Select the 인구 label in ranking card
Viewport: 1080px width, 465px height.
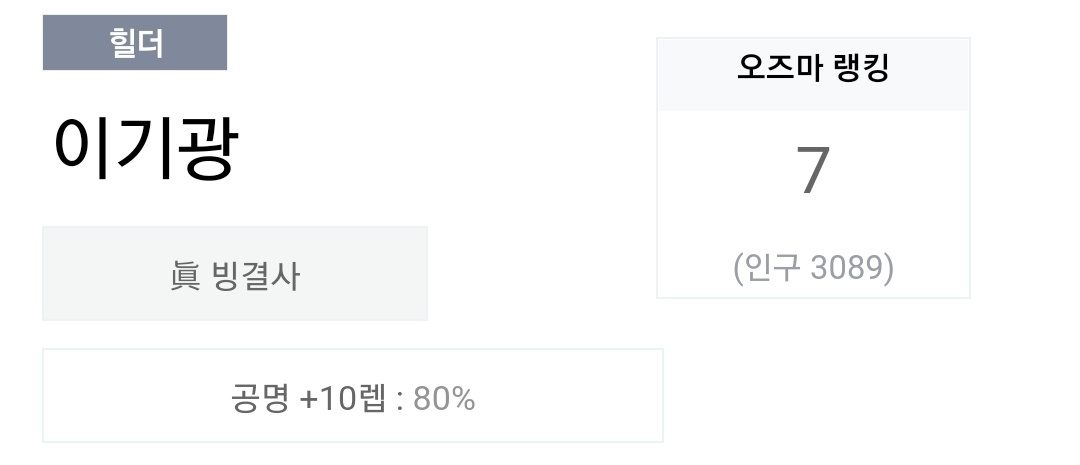pyautogui.click(x=773, y=267)
